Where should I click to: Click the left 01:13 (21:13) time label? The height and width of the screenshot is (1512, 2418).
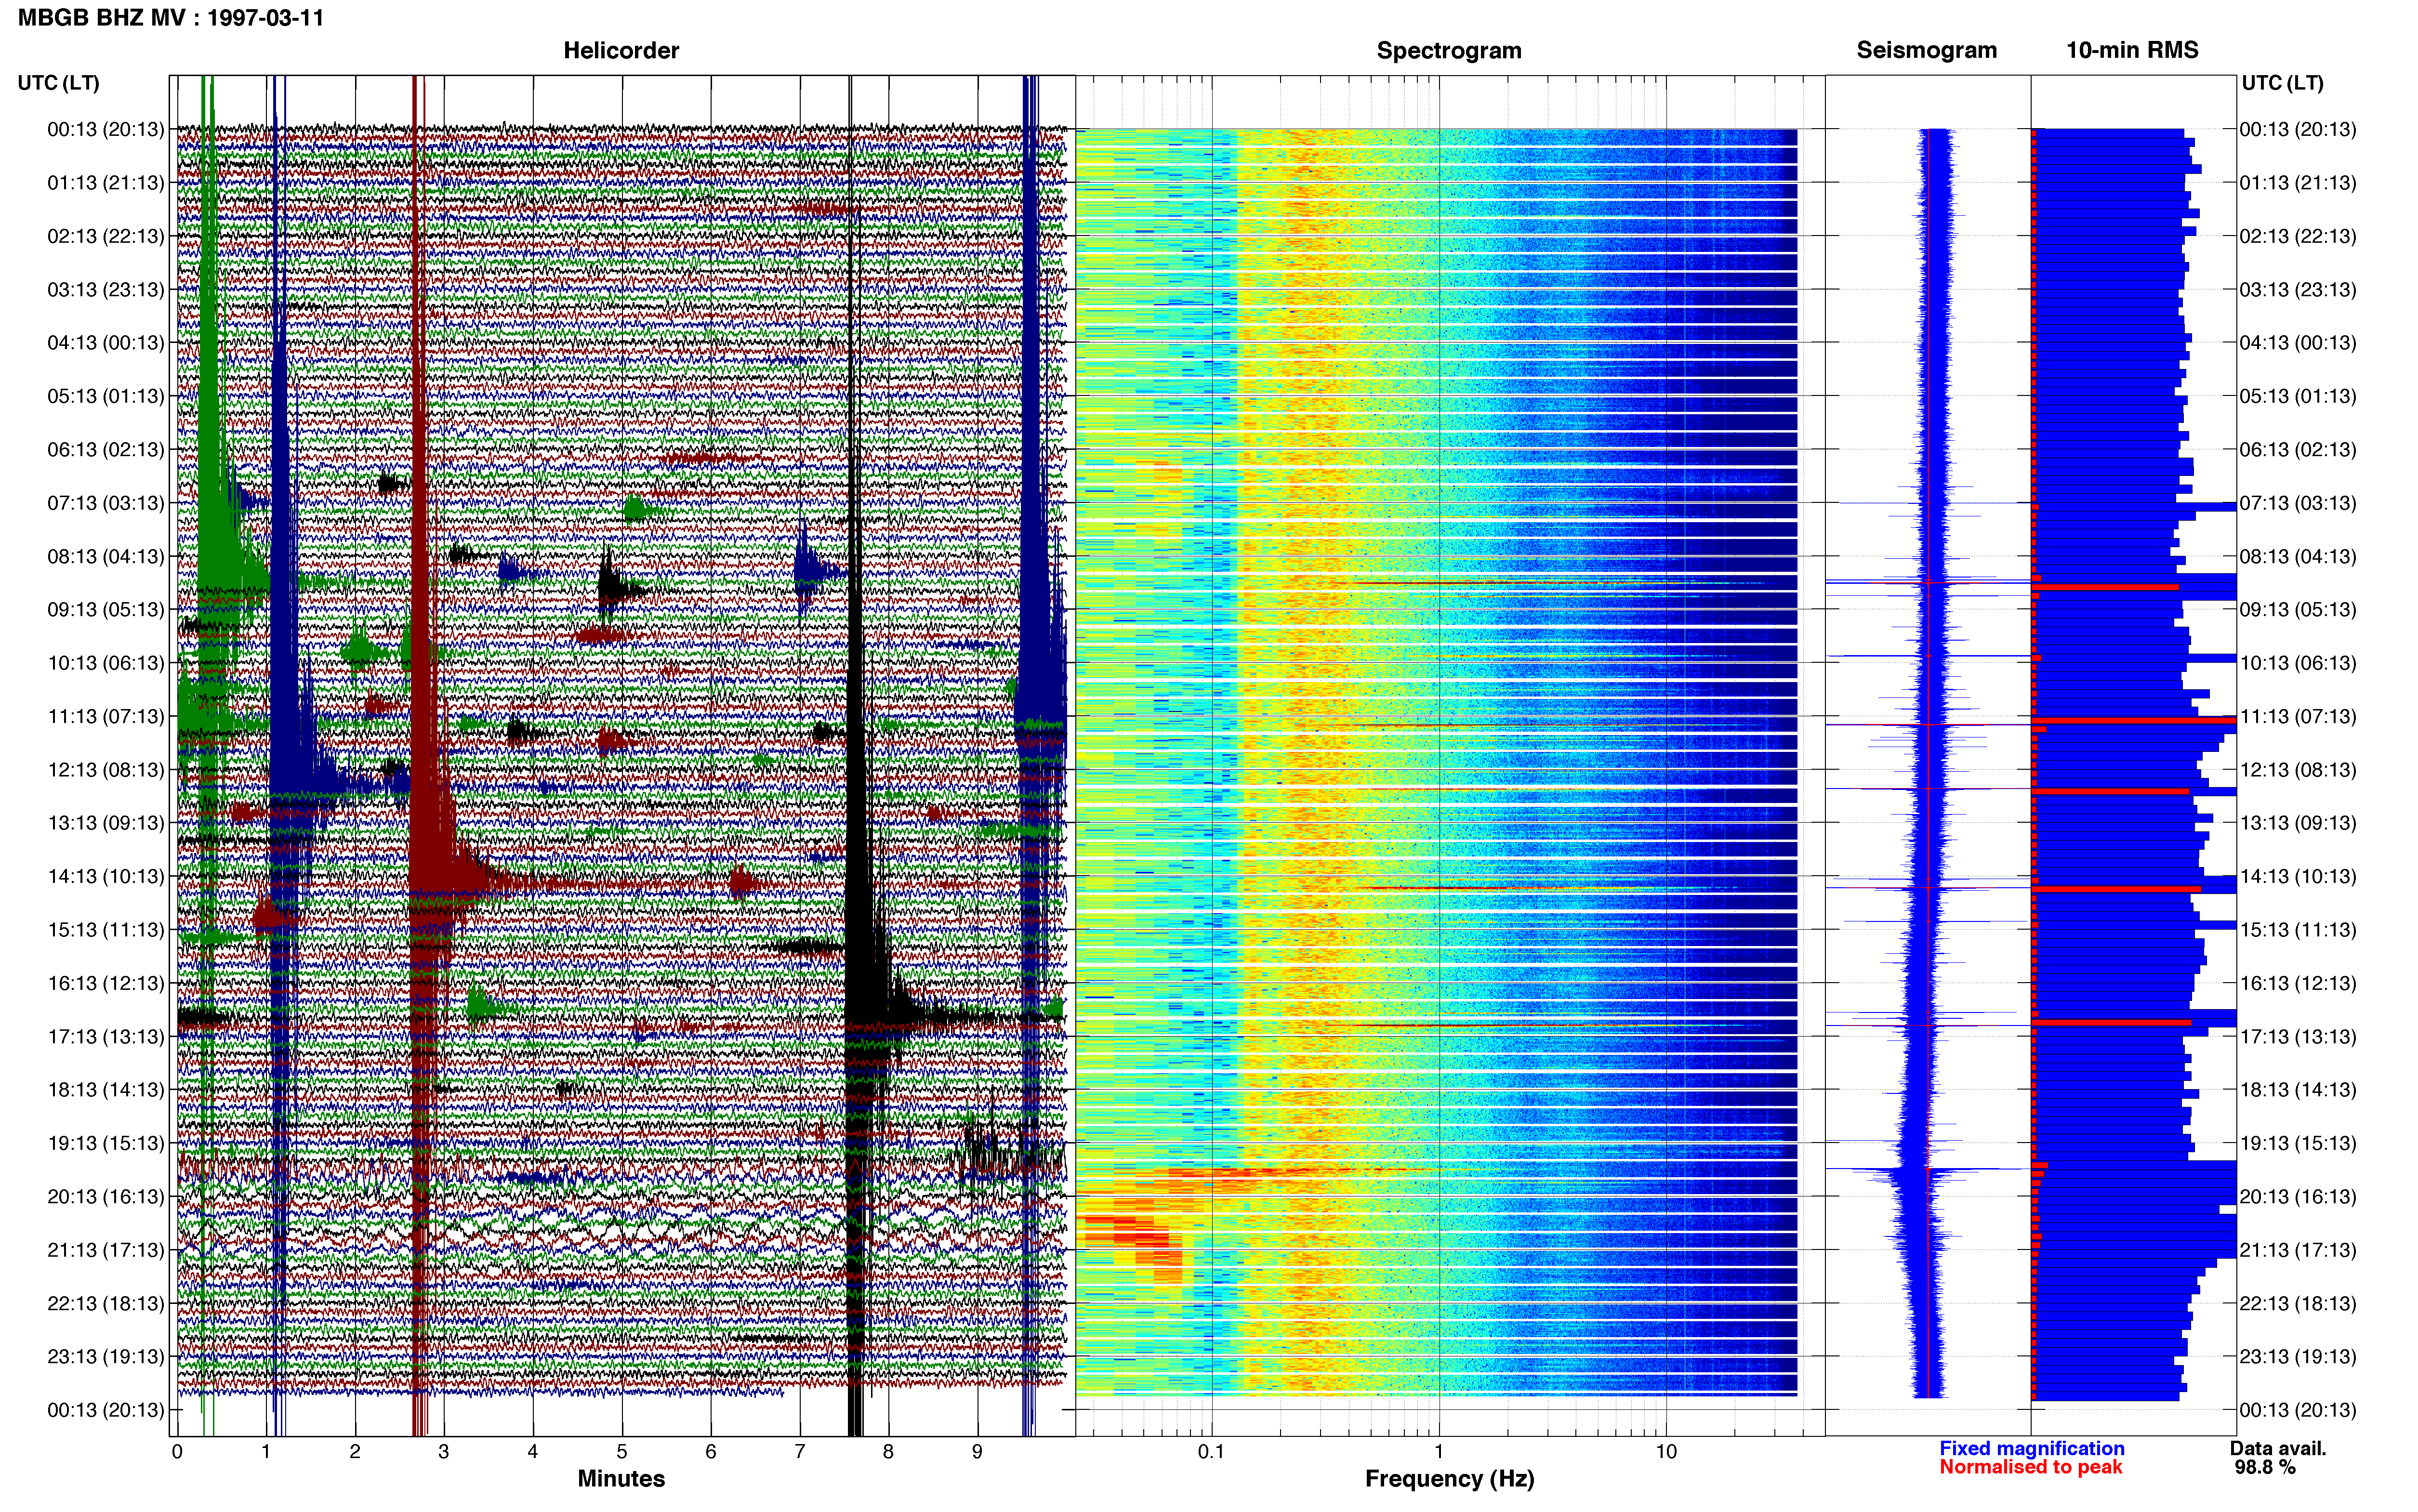click(x=106, y=183)
